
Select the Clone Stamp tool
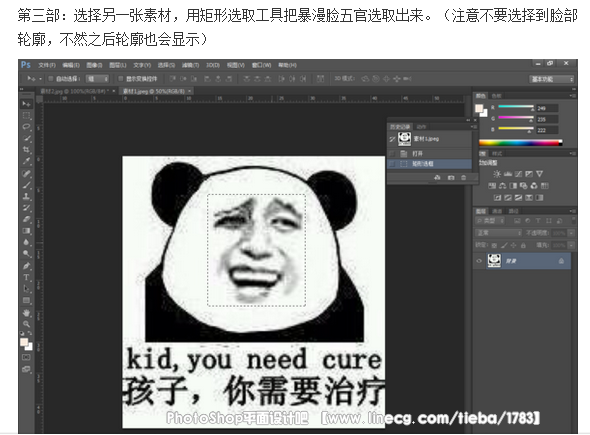coord(26,196)
